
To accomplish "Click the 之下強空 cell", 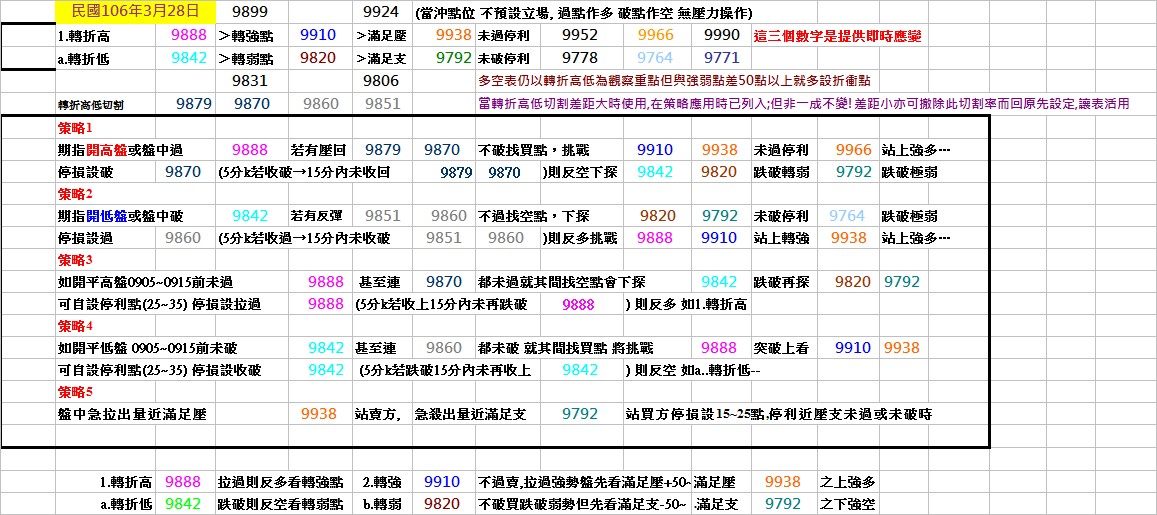I will point(848,505).
